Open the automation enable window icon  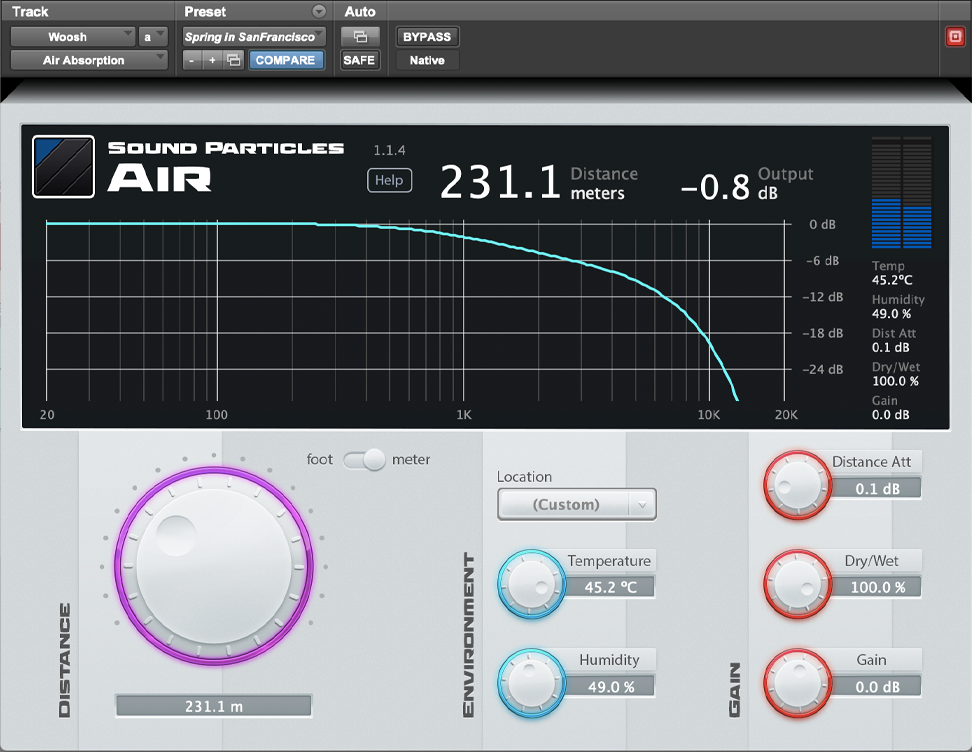click(x=360, y=37)
